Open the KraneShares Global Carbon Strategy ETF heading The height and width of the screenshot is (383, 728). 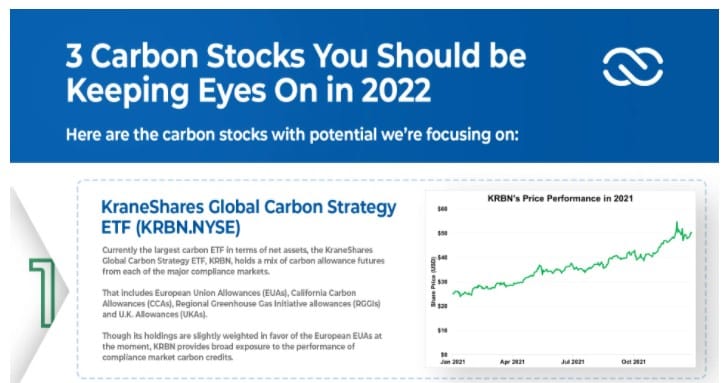pos(248,217)
